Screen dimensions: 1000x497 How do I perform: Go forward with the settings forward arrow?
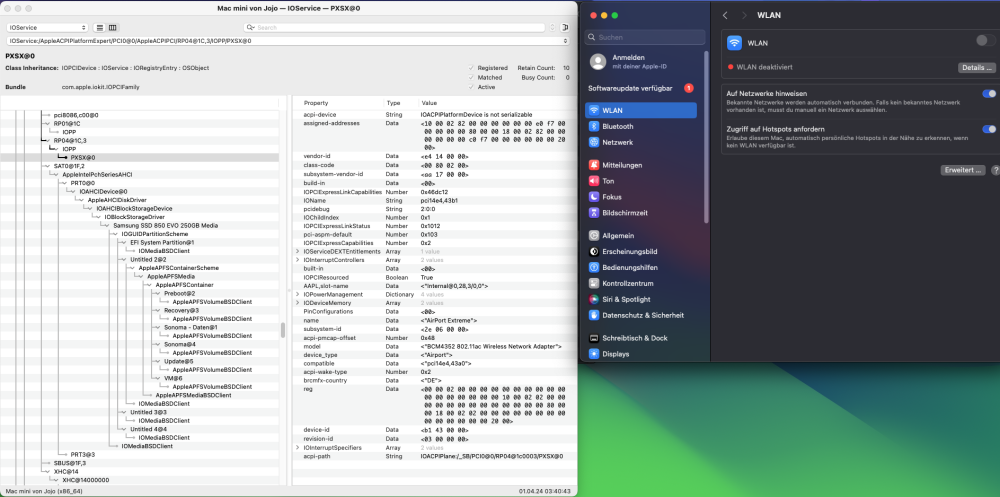coord(744,15)
